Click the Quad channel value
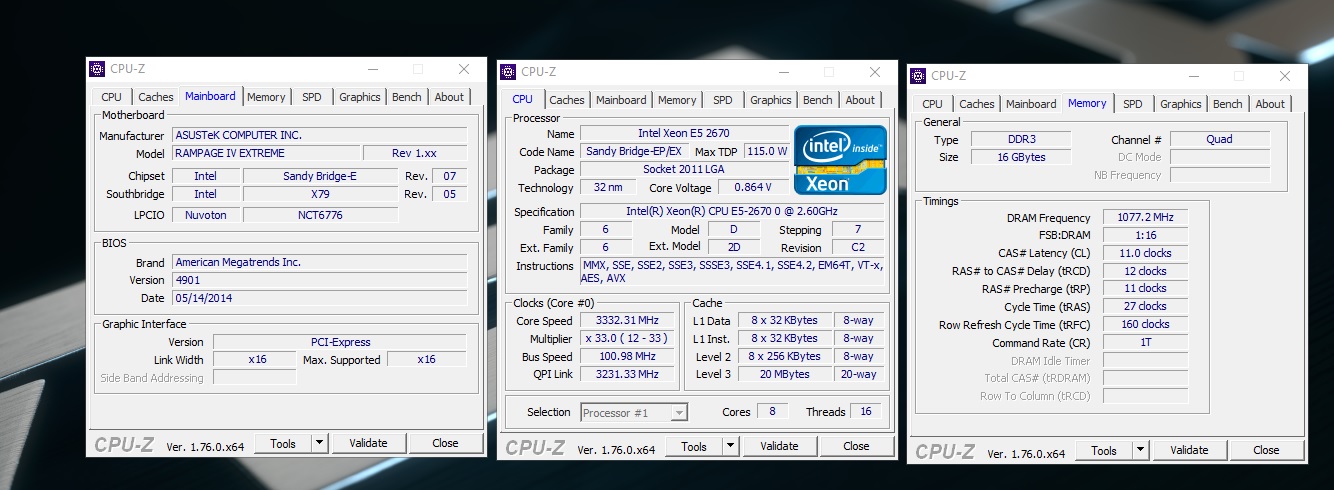This screenshot has width=1334, height=490. point(1219,139)
